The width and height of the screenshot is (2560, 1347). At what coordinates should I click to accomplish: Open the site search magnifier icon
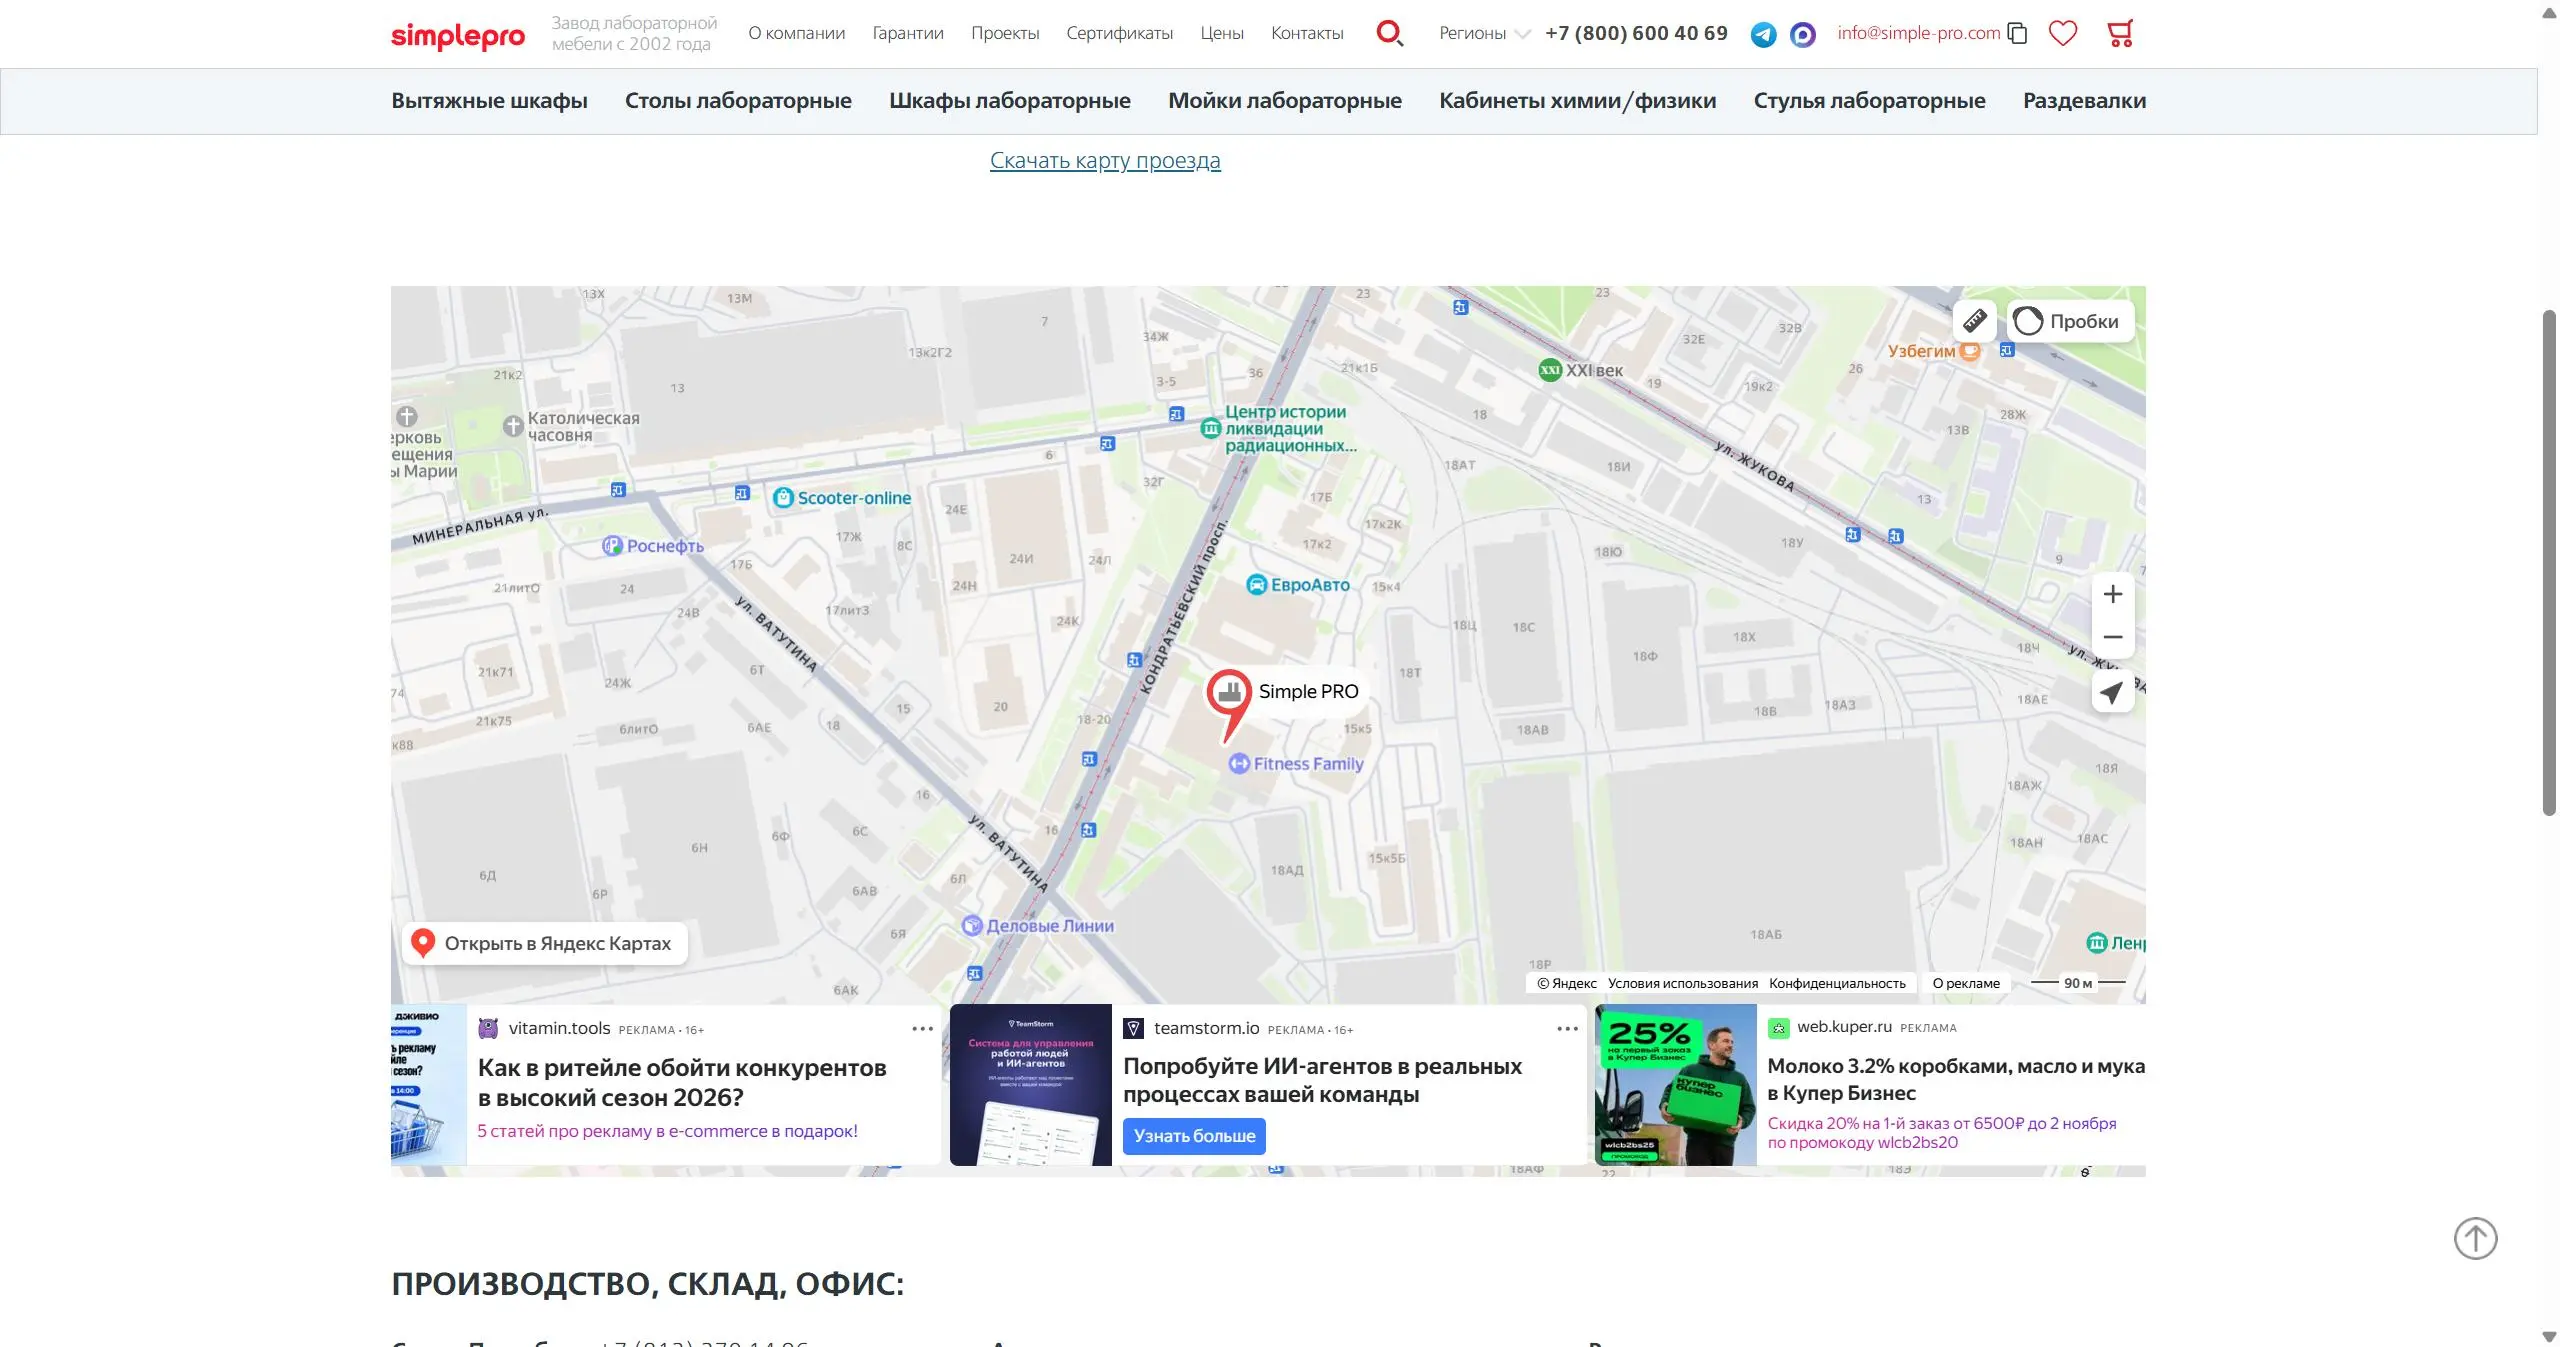[x=1390, y=33]
